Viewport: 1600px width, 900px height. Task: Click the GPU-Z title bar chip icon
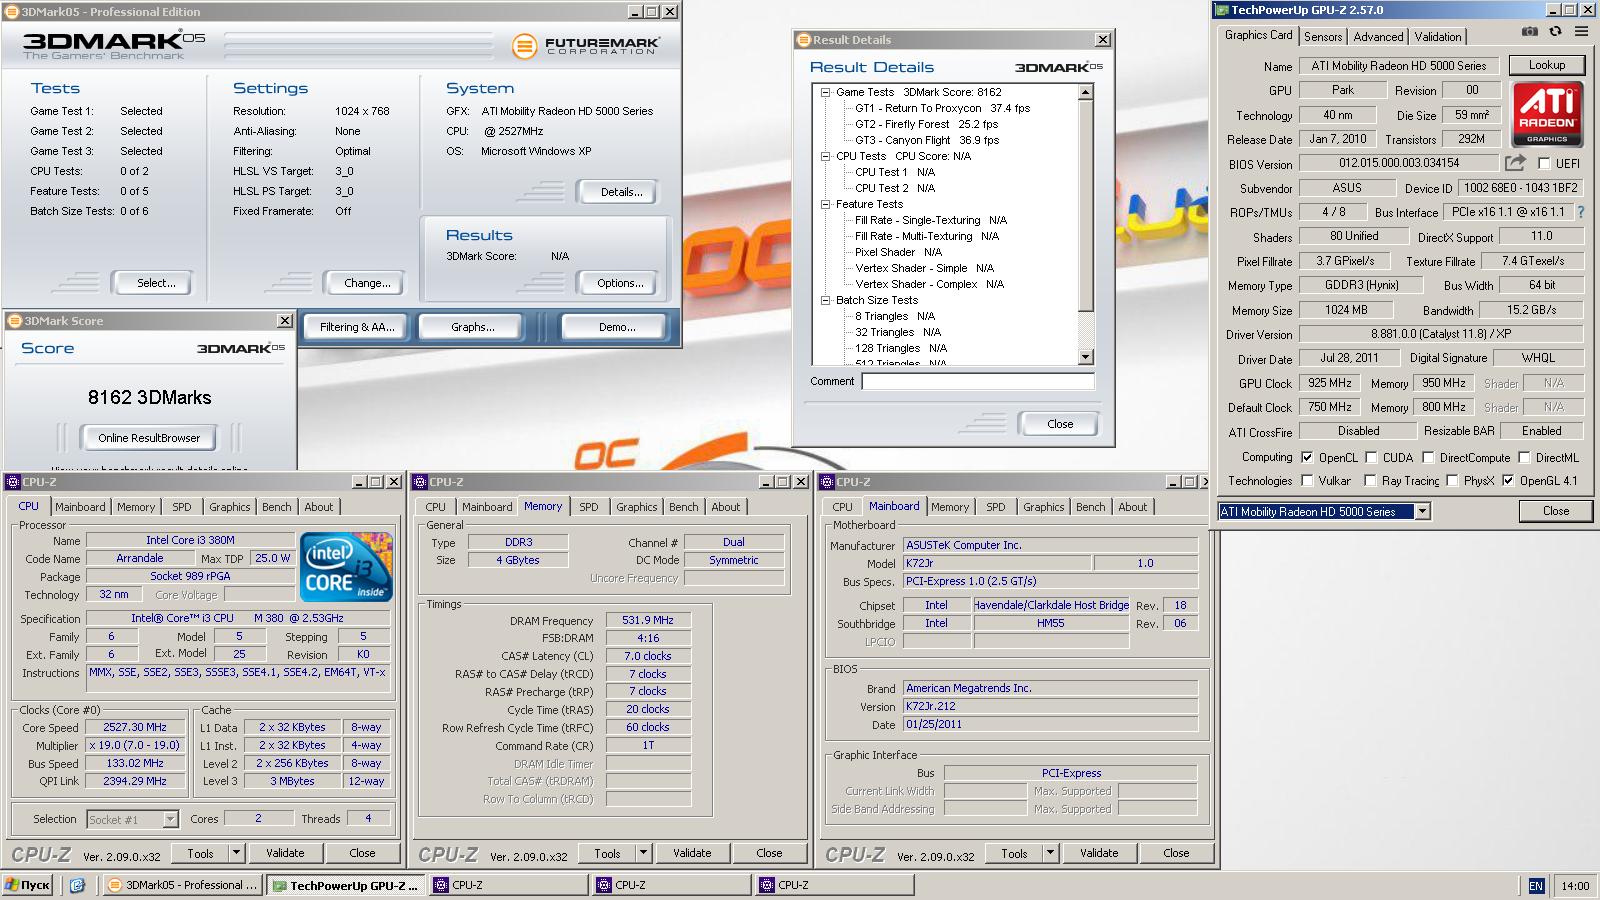(1222, 10)
